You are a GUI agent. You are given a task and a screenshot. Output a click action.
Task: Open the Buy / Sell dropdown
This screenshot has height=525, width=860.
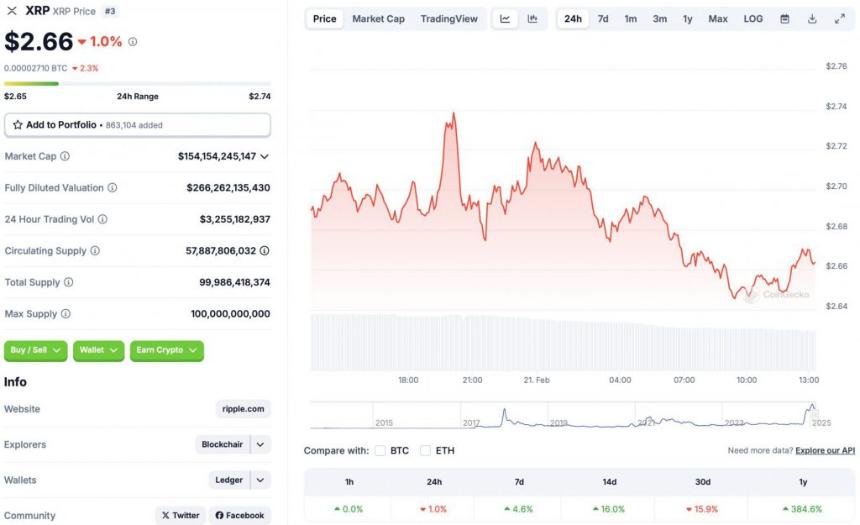pos(36,351)
